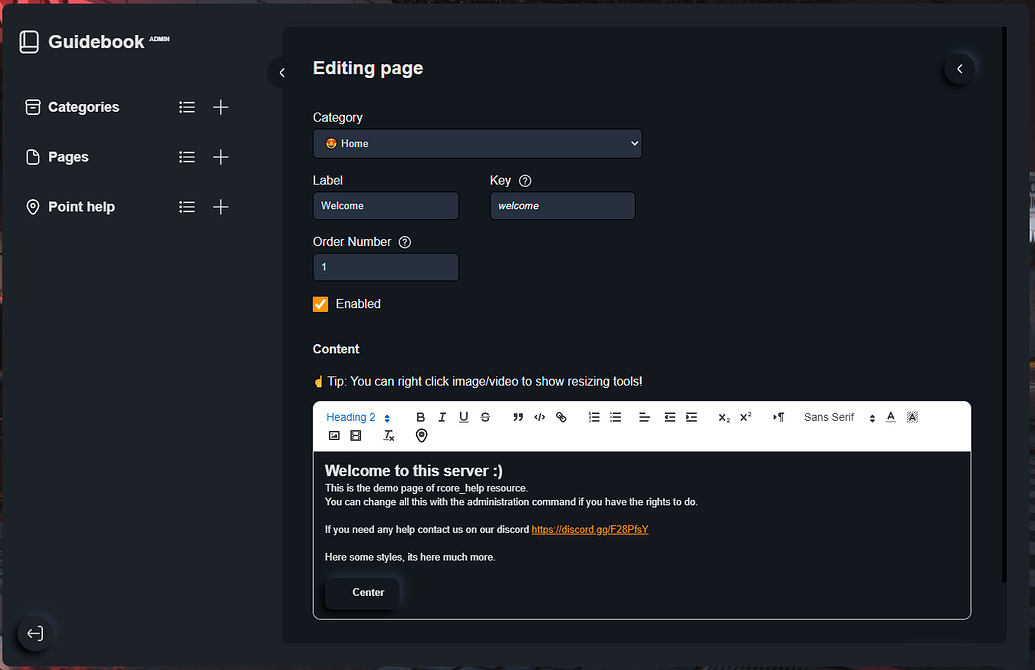Insert a map point with the pin icon
Viewport: 1035px width, 670px height.
(x=421, y=435)
